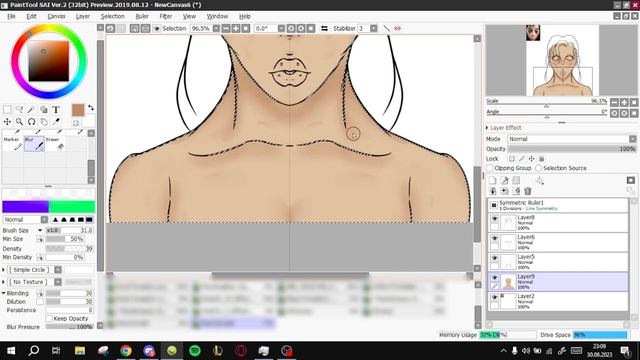Hide Layer8 with its eye icon
This screenshot has width=640, height=360.
tap(494, 219)
